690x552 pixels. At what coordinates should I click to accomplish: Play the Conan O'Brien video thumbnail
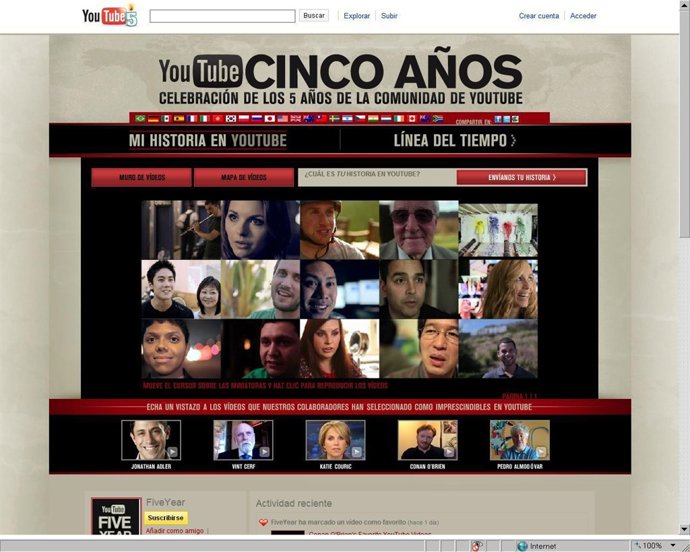coord(428,440)
